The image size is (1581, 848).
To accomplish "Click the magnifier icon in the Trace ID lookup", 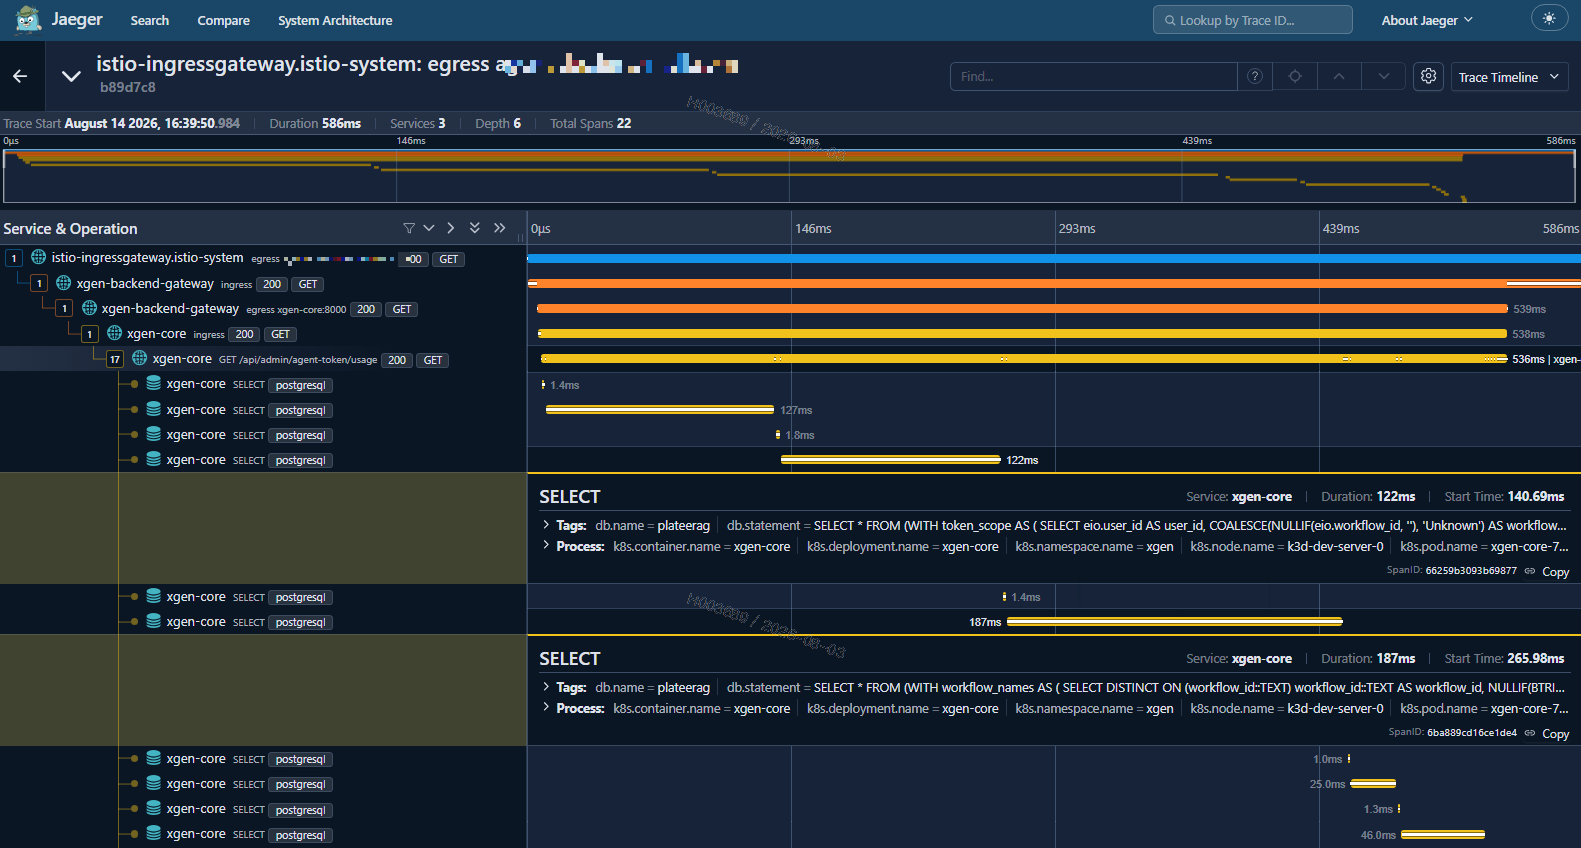I will click(x=1170, y=20).
